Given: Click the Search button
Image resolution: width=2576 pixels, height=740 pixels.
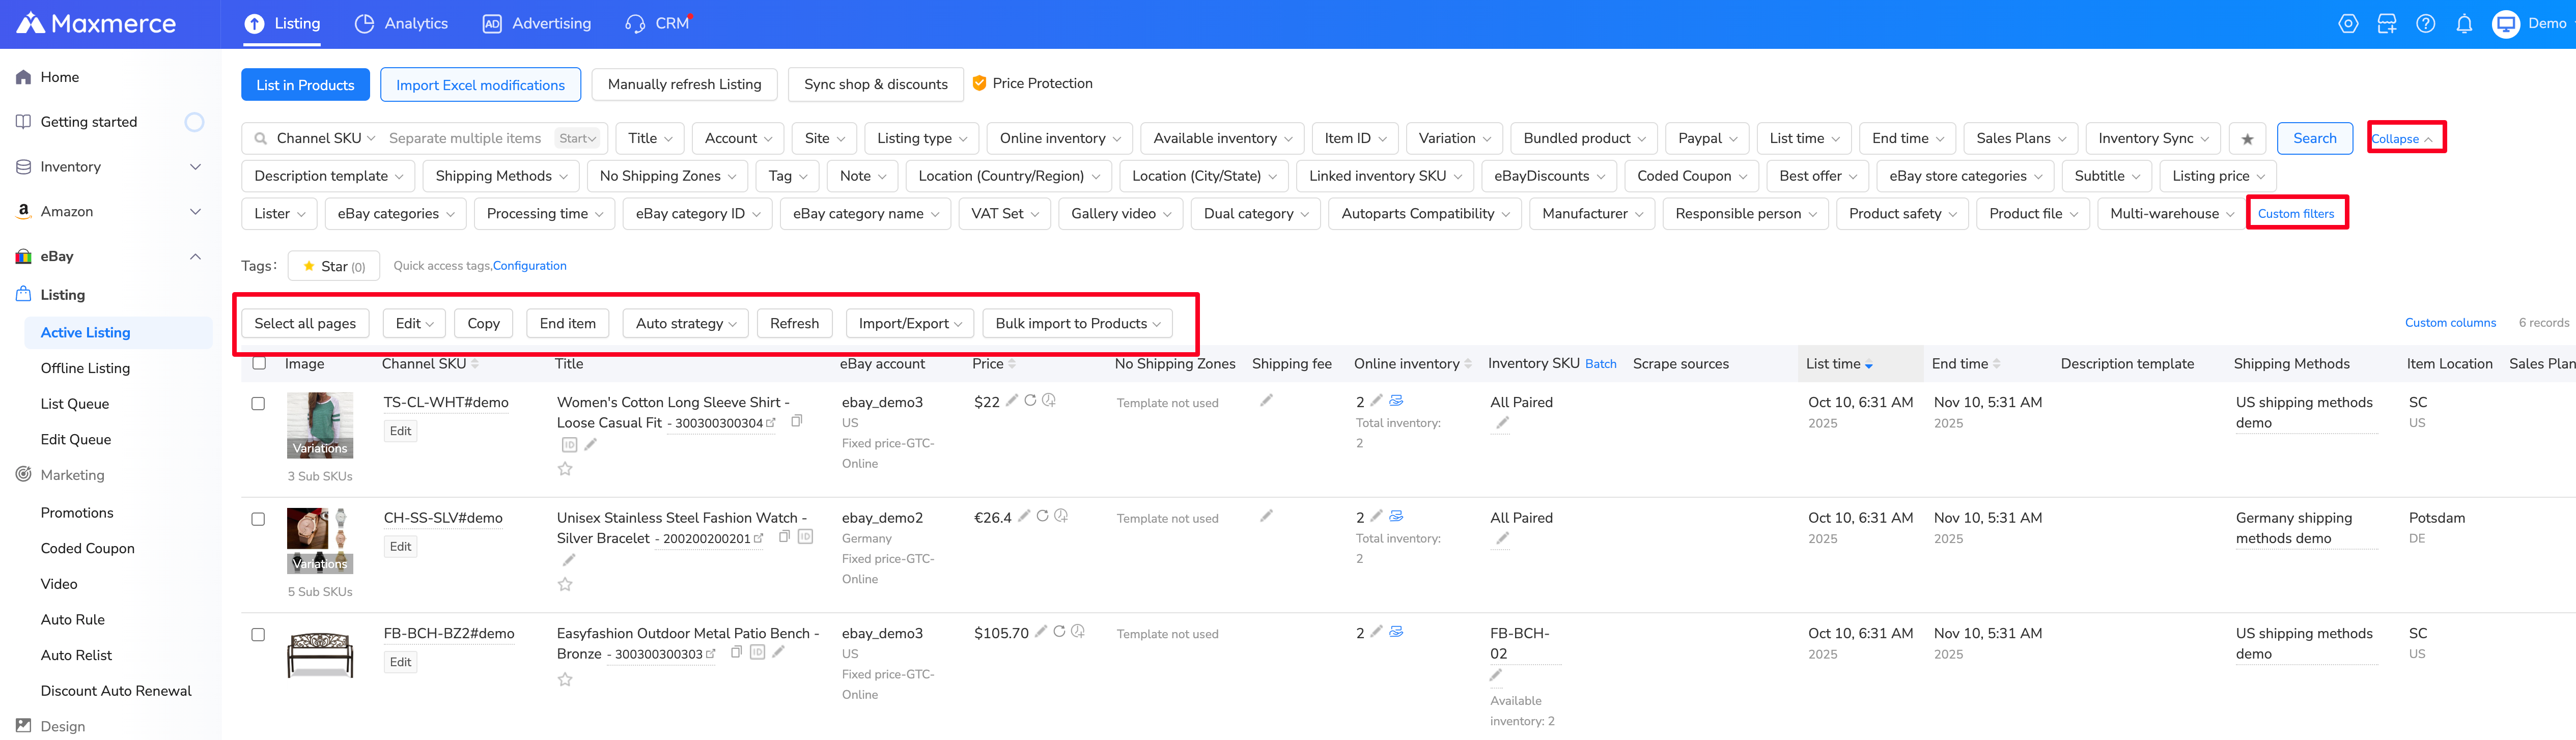Looking at the screenshot, I should [2314, 139].
